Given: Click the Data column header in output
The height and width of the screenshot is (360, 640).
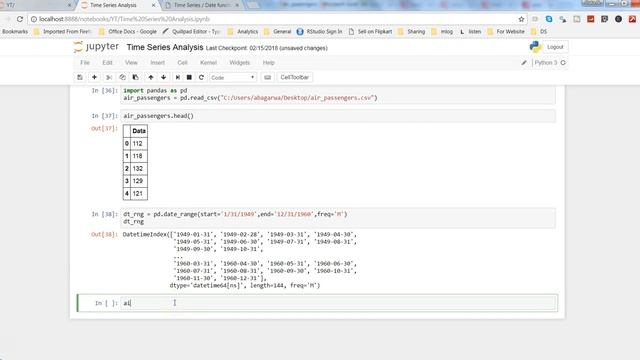Looking at the screenshot, I should [x=139, y=131].
